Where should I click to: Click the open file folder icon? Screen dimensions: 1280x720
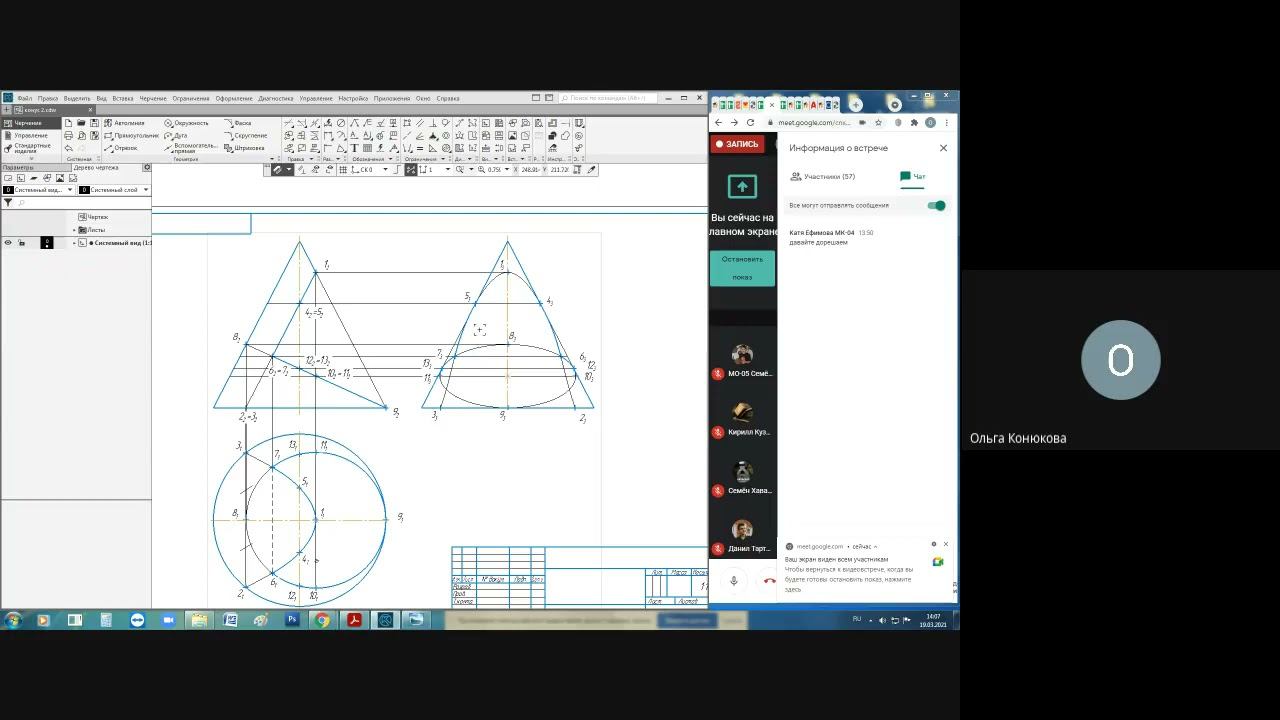pos(81,123)
